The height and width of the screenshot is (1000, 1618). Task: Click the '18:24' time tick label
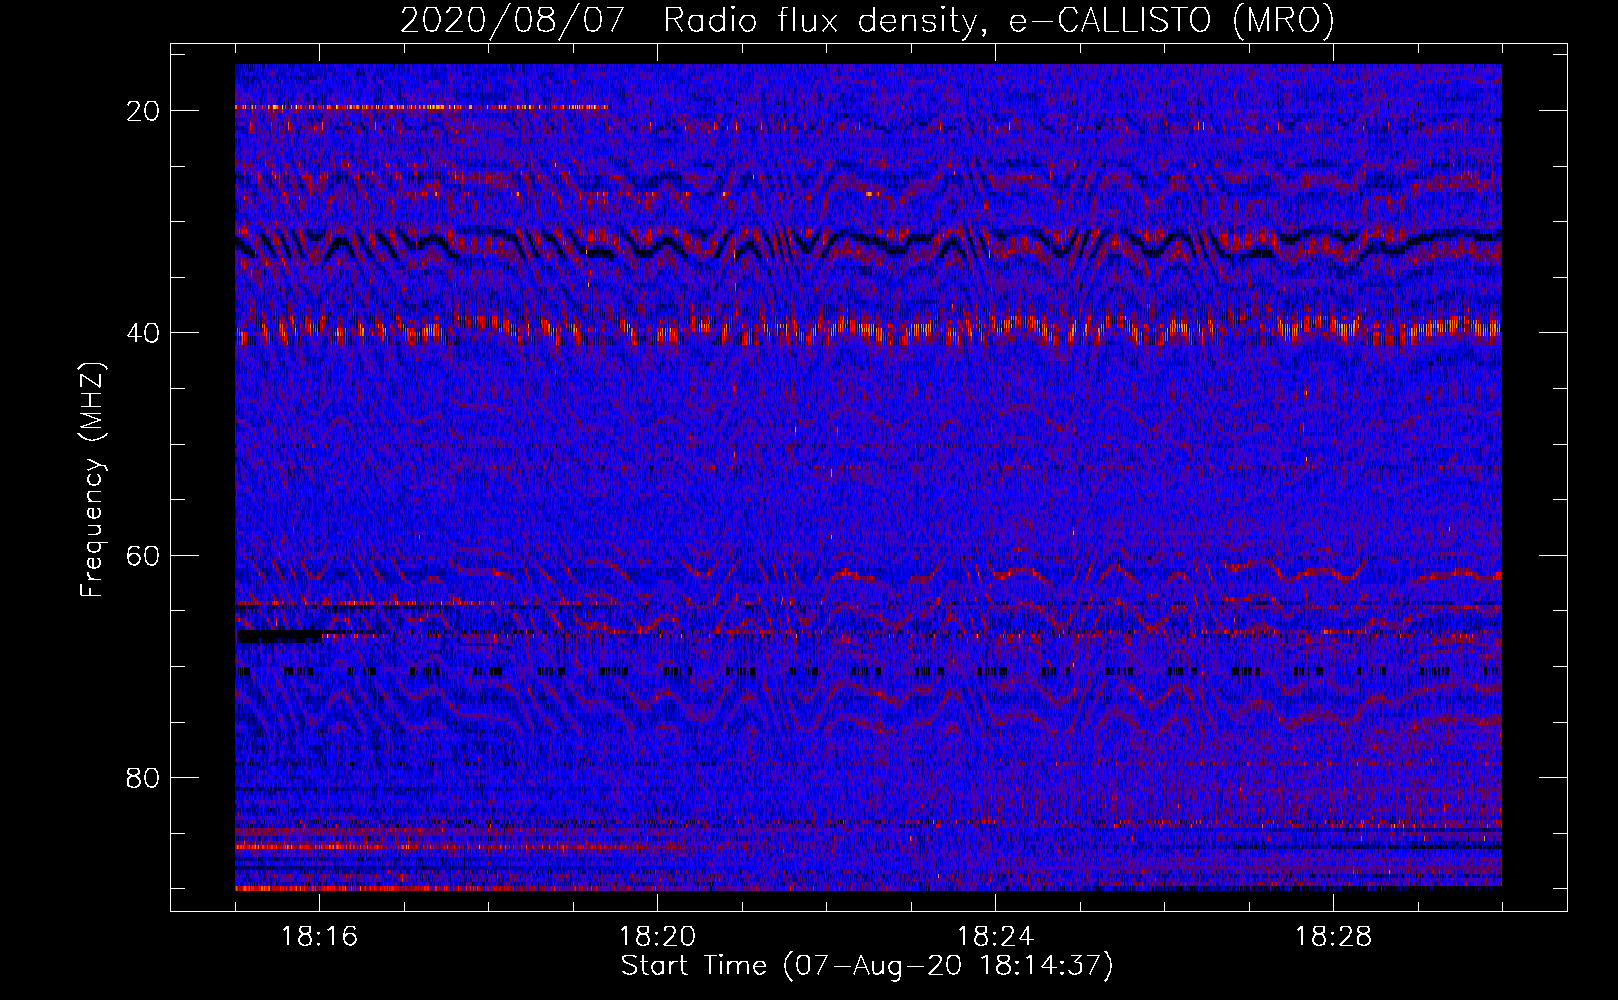click(996, 937)
